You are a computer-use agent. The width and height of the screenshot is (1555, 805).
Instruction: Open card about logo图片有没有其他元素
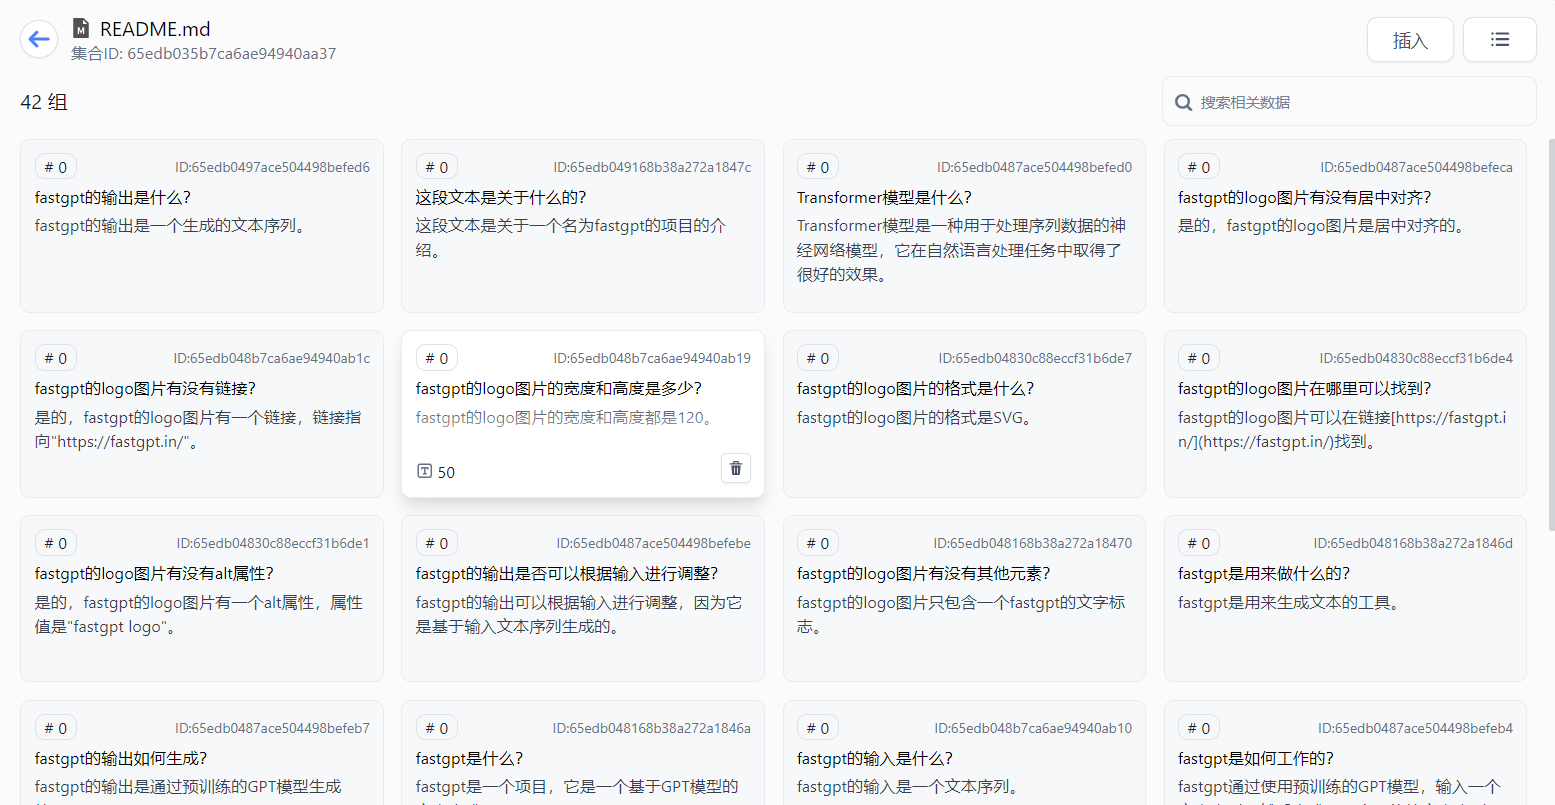(964, 599)
